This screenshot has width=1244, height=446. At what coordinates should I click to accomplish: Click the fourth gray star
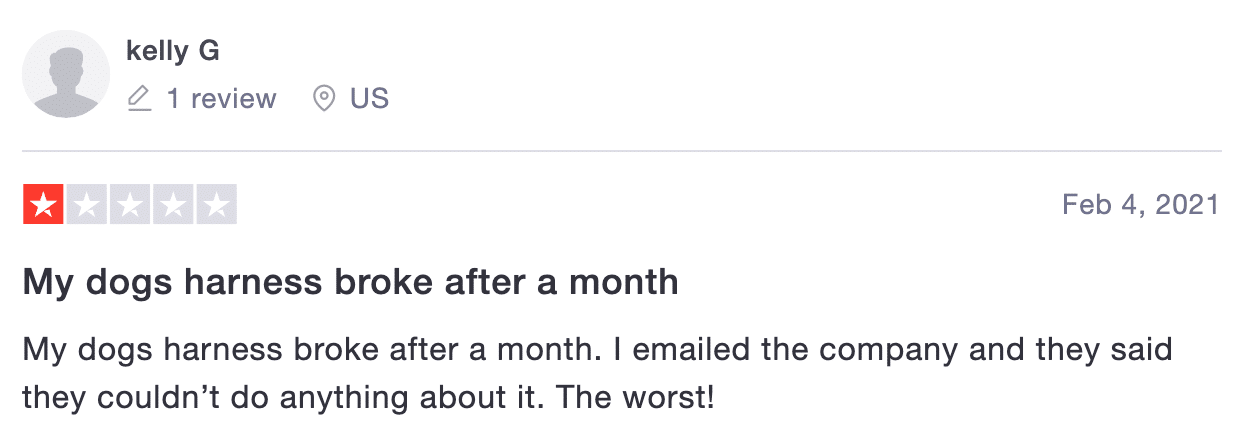point(173,205)
